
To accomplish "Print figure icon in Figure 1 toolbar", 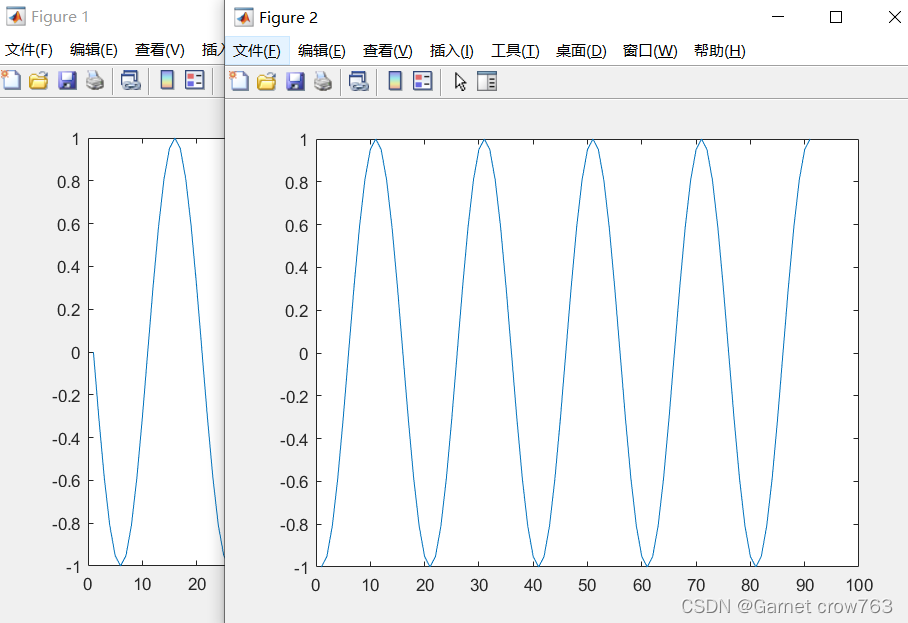I will (x=95, y=80).
